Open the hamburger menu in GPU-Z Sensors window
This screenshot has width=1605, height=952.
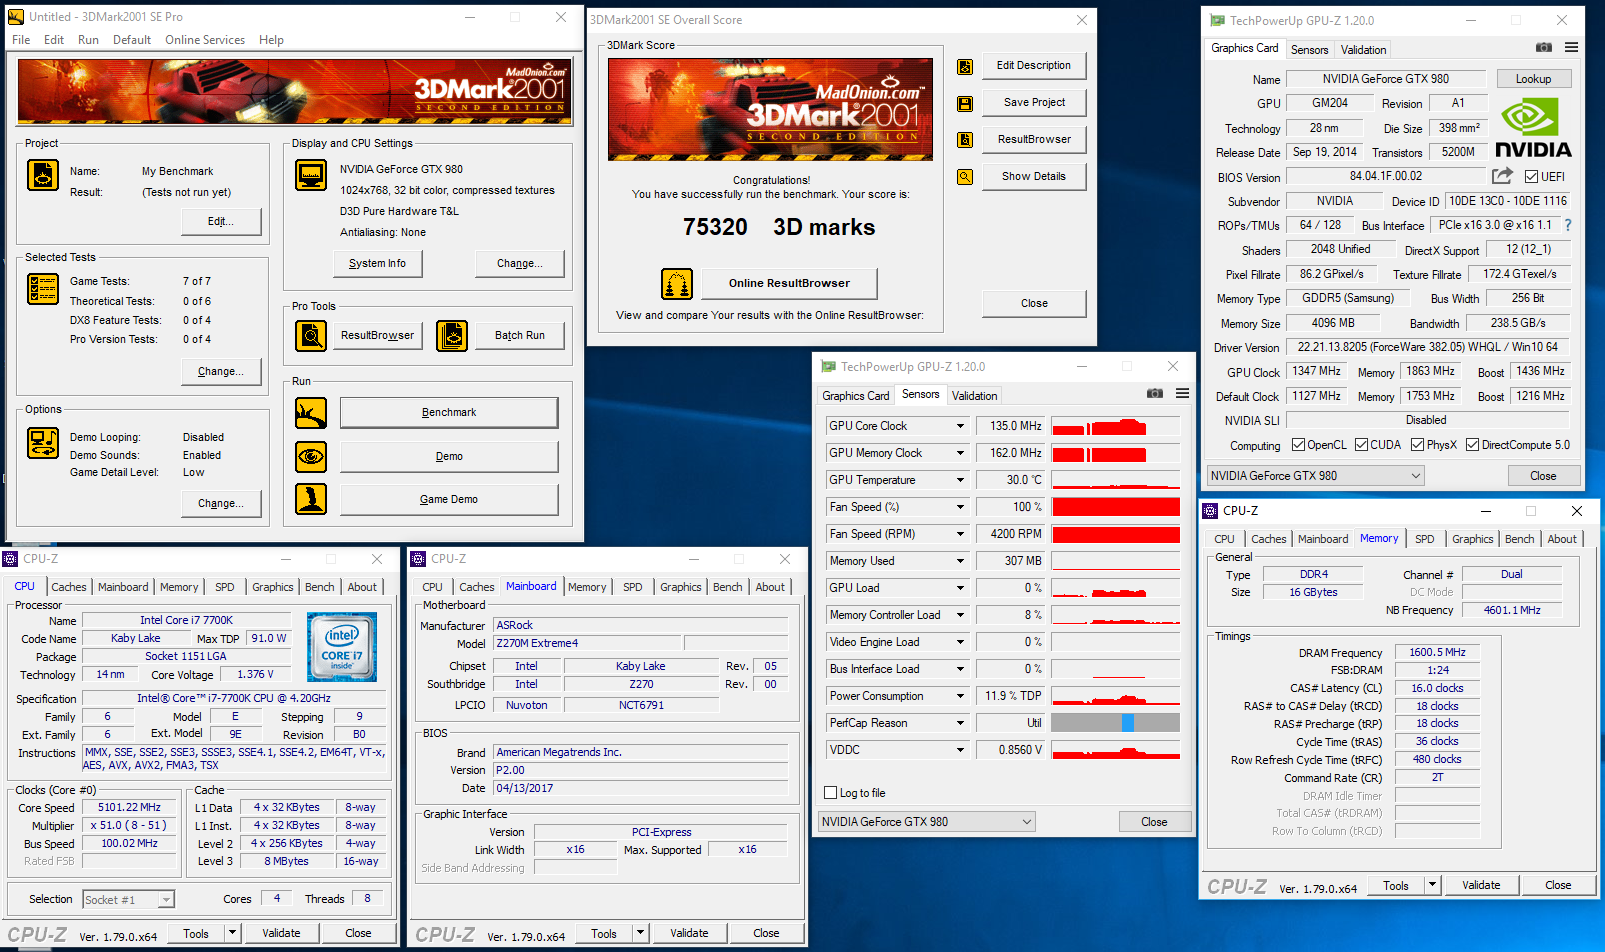click(1183, 393)
